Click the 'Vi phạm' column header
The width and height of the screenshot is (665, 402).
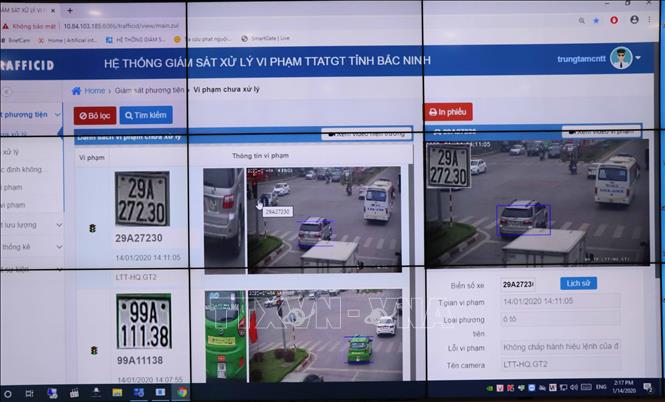(x=92, y=158)
